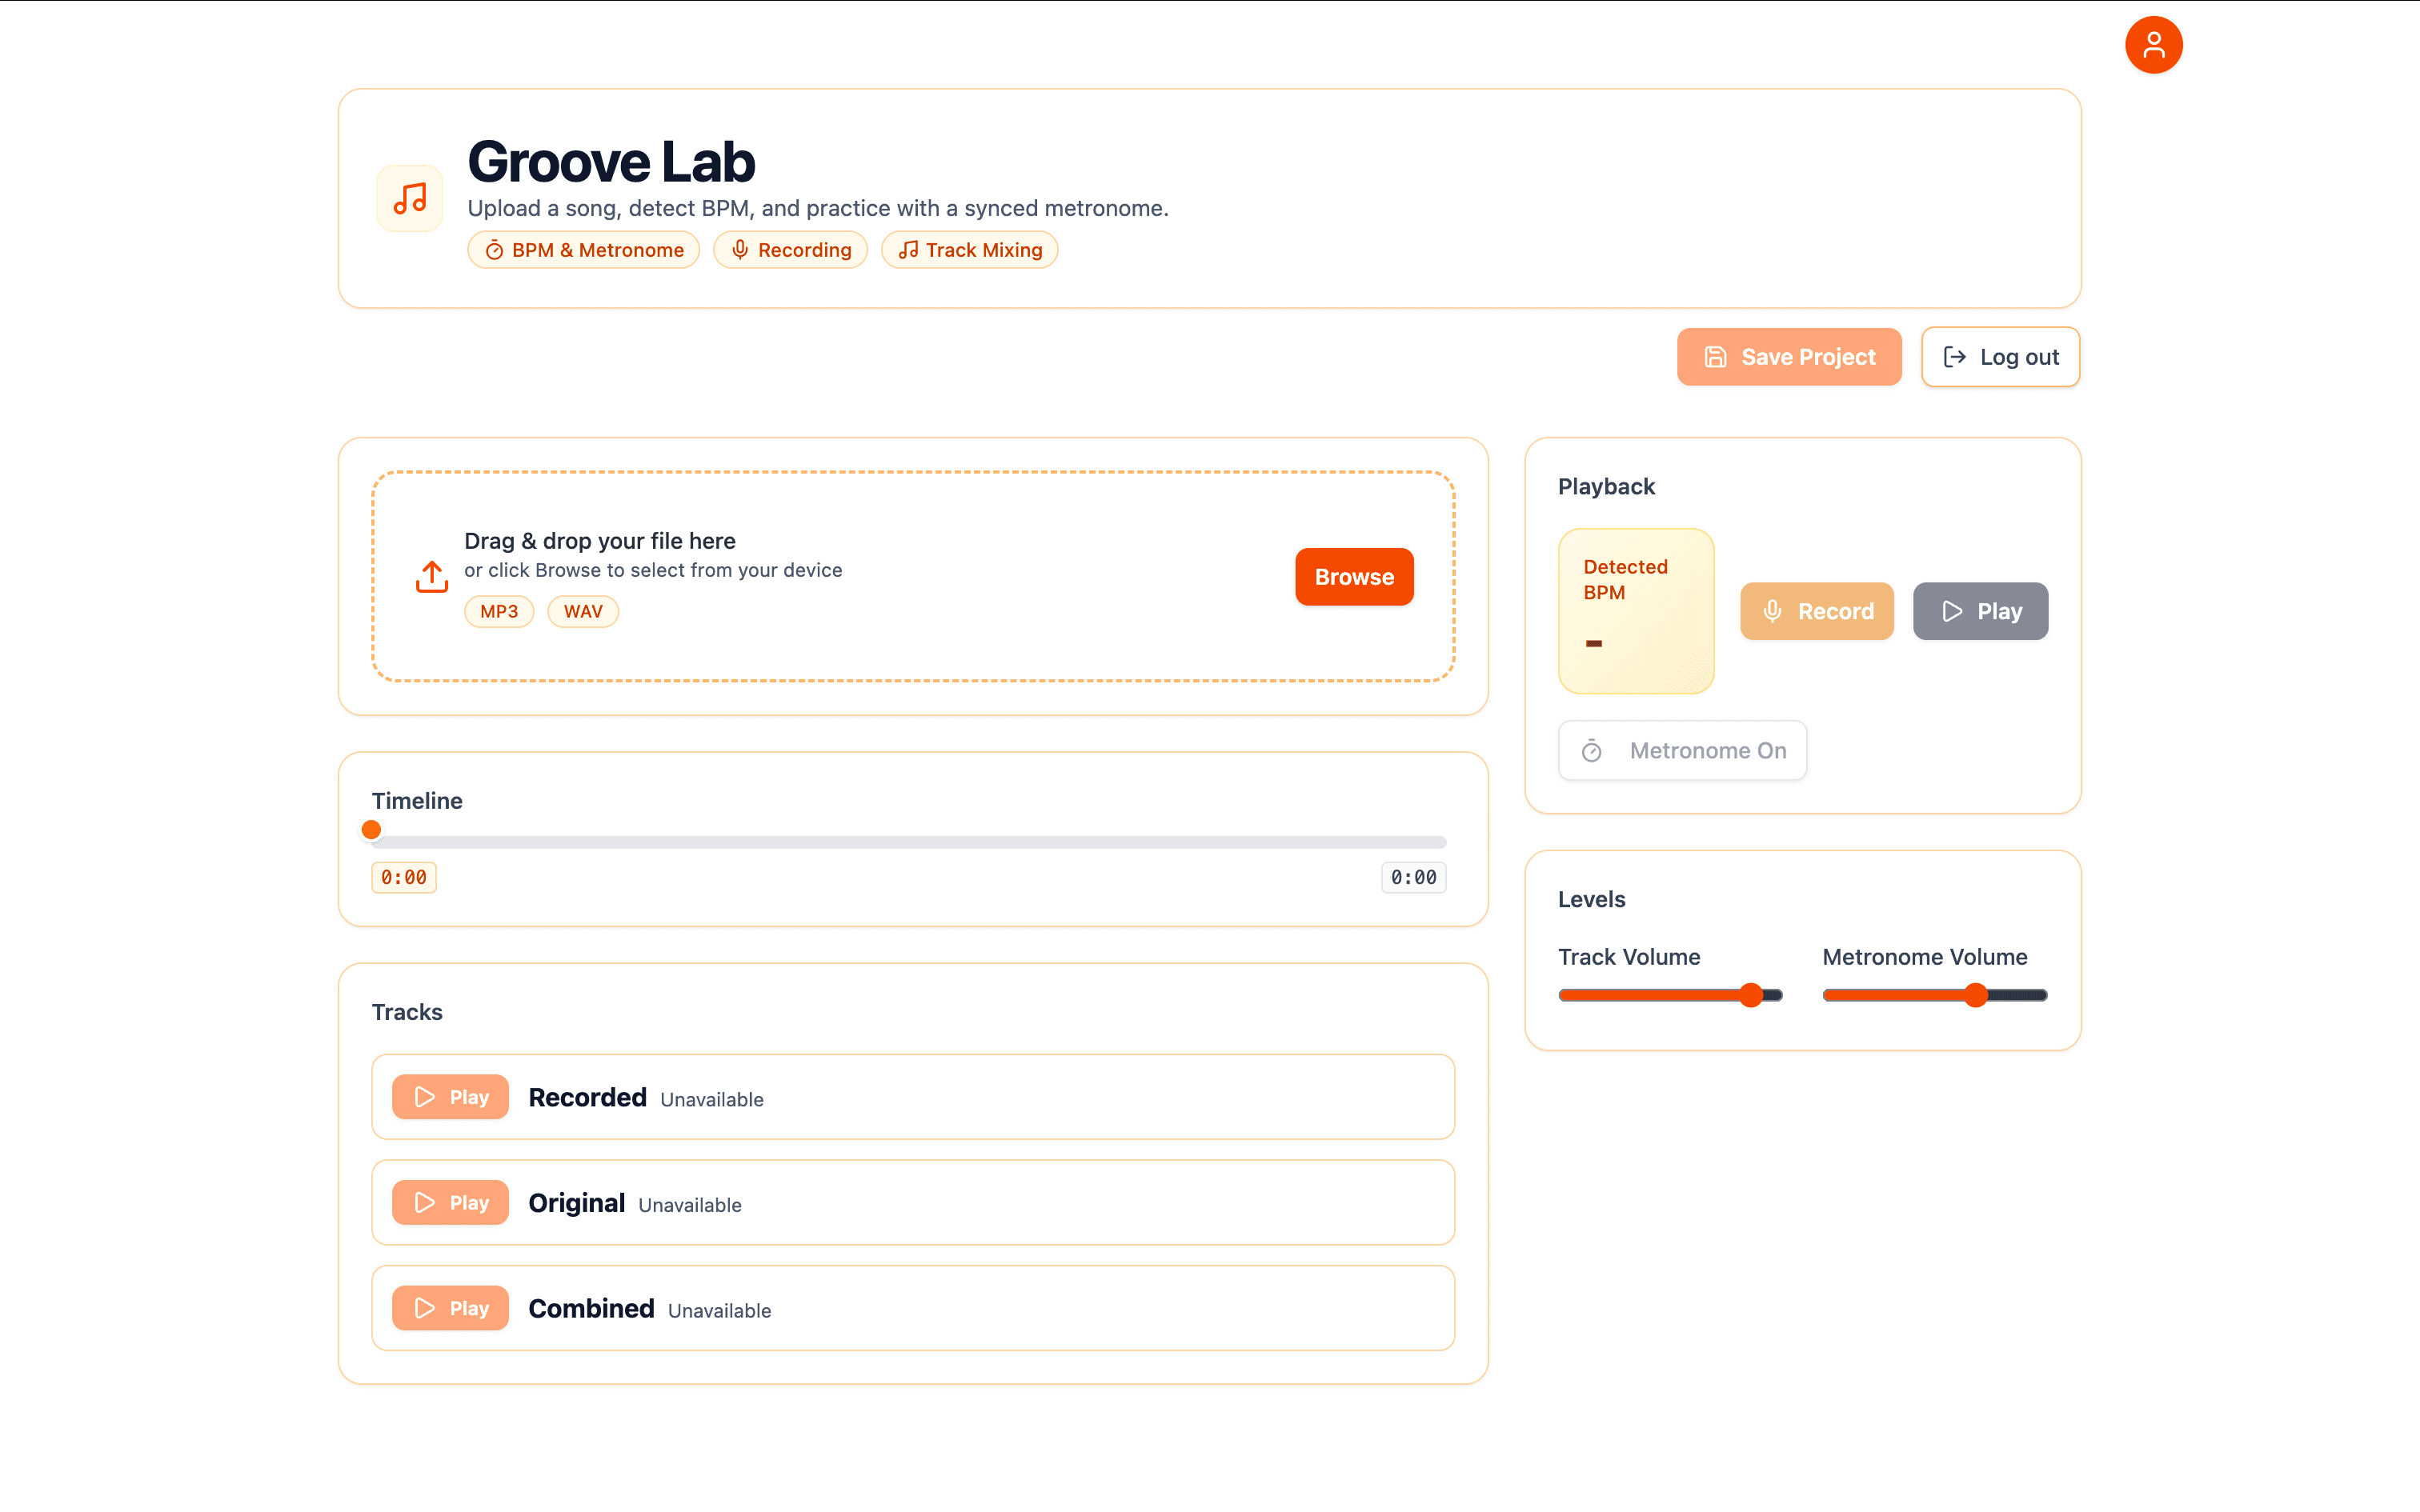Toggle Metronome On setting
The height and width of the screenshot is (1512, 2420).
coord(1682,750)
